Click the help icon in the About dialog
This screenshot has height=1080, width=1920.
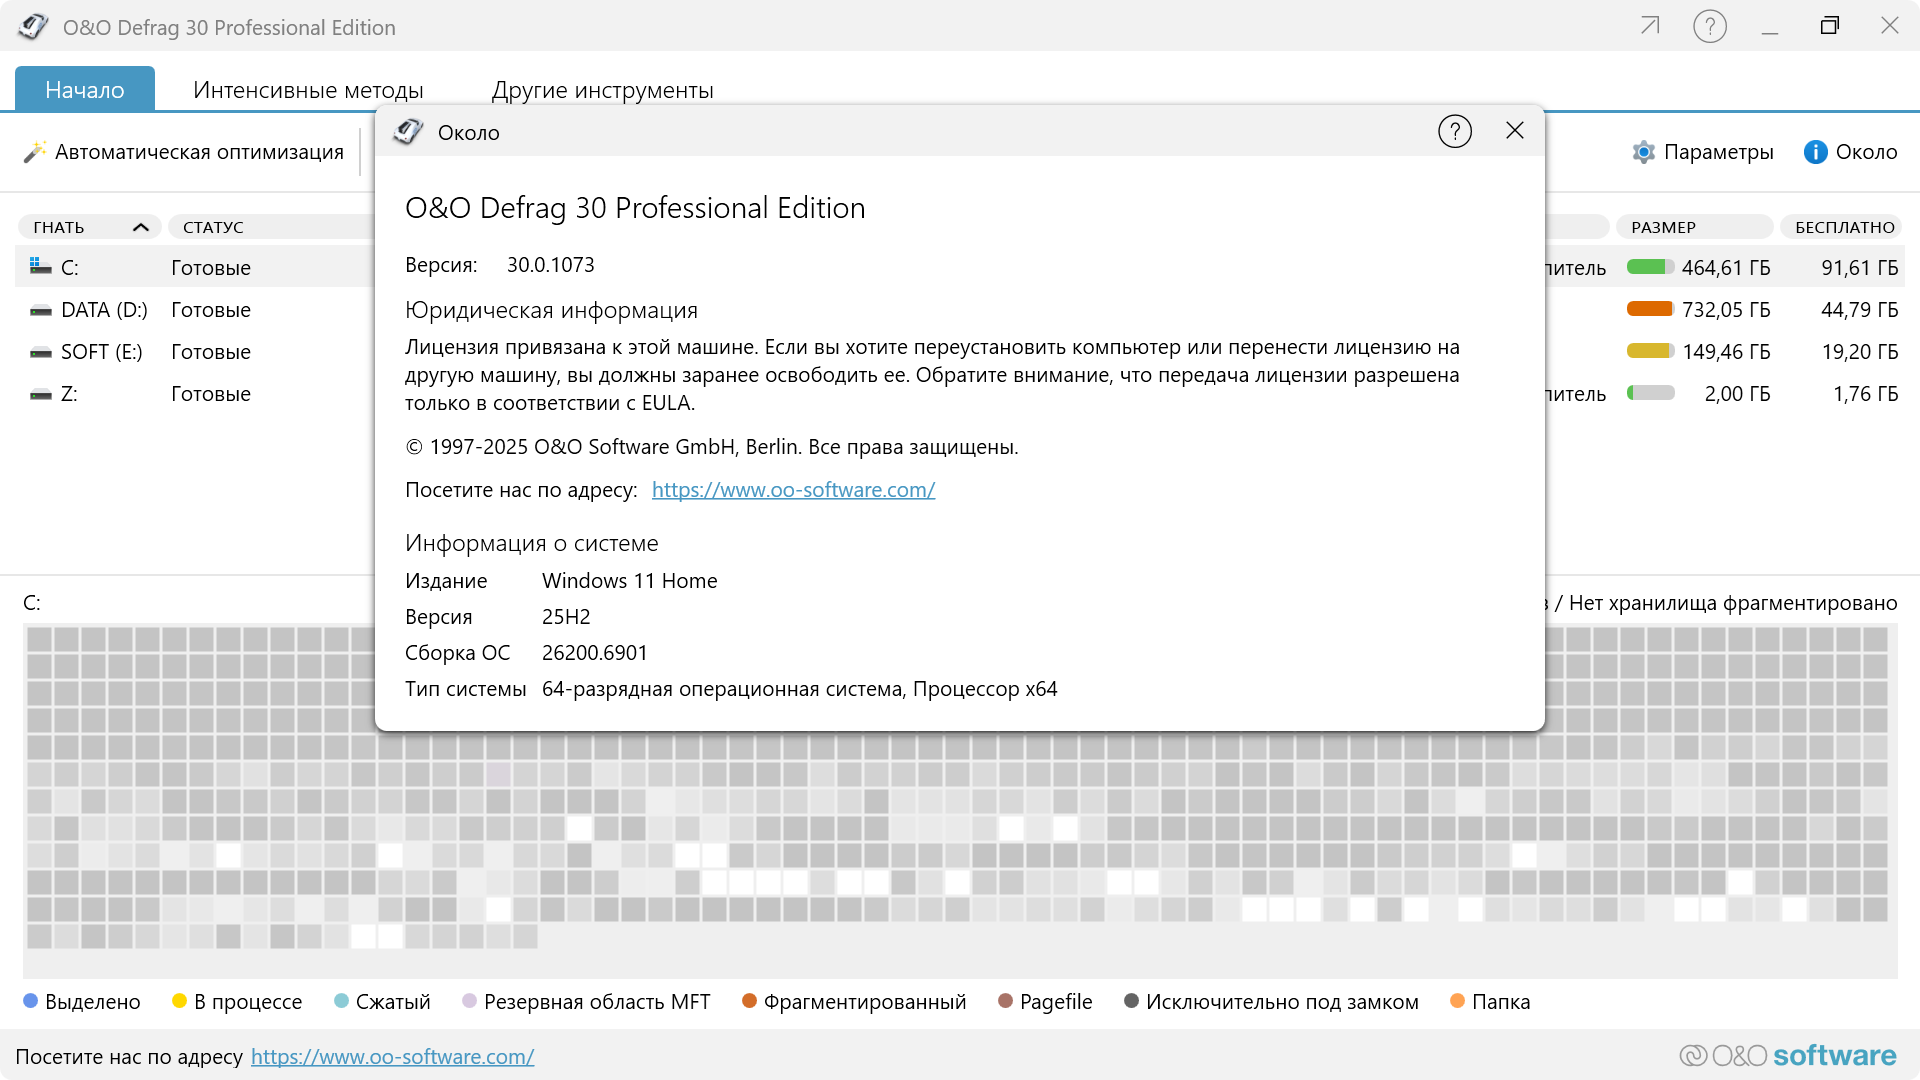(1454, 131)
